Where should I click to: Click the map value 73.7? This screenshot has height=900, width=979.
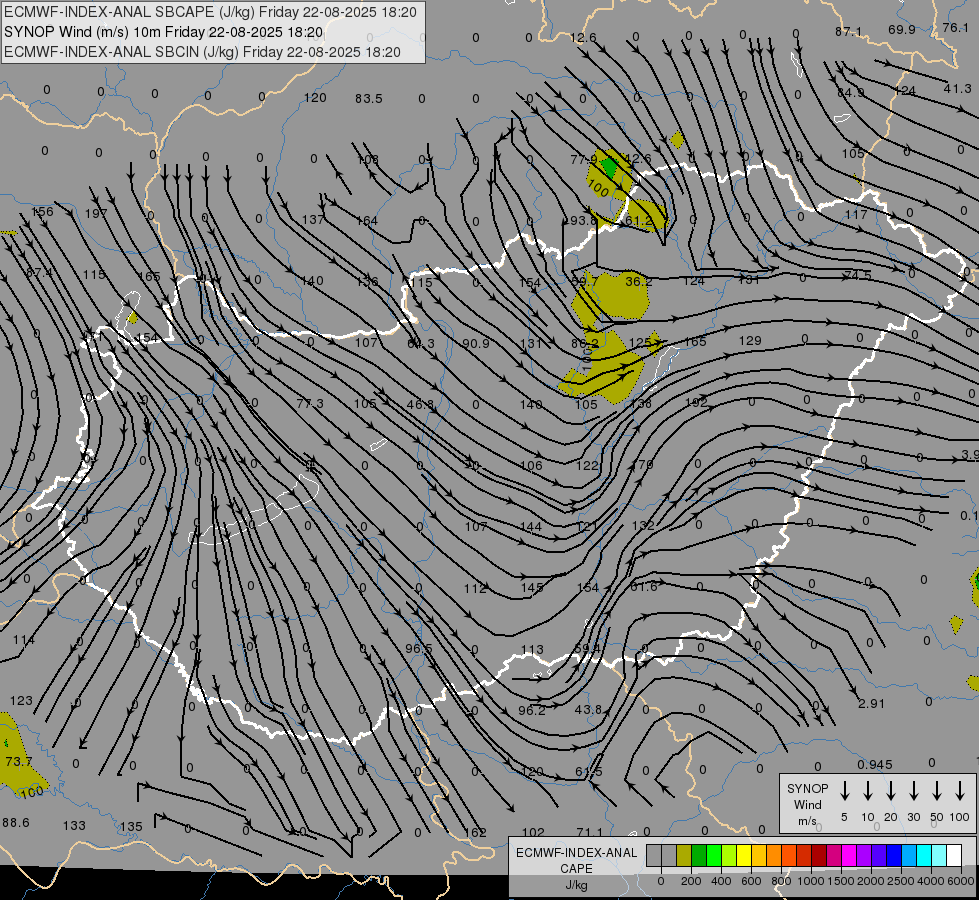(18, 762)
